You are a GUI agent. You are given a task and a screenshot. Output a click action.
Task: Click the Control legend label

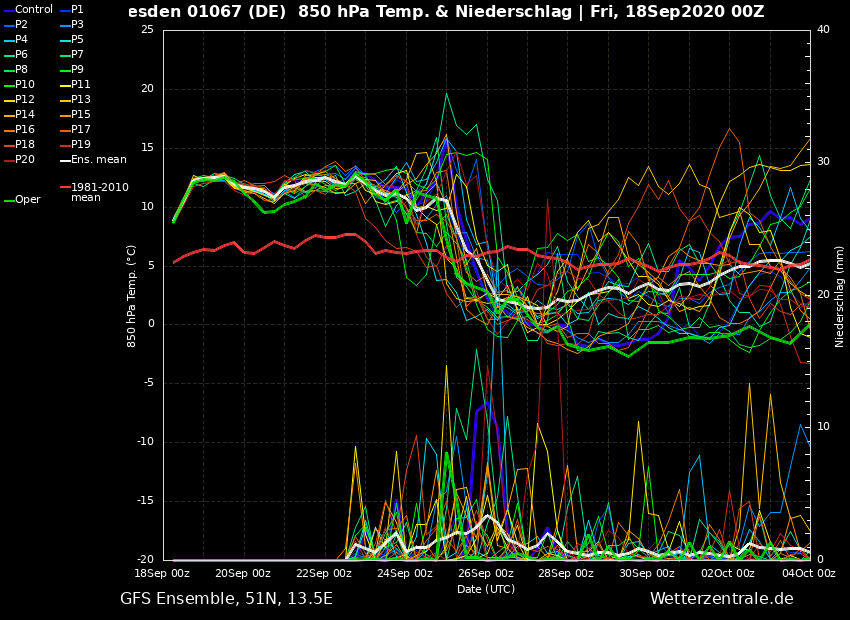(x=34, y=9)
